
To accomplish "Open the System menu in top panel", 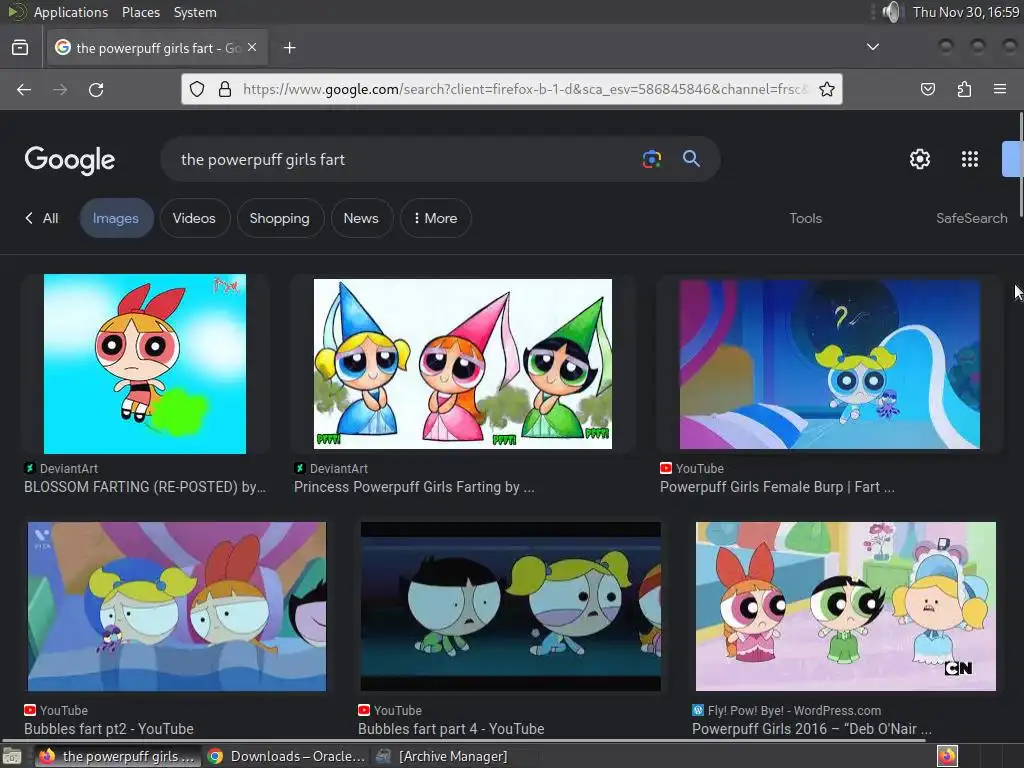I will tap(195, 12).
